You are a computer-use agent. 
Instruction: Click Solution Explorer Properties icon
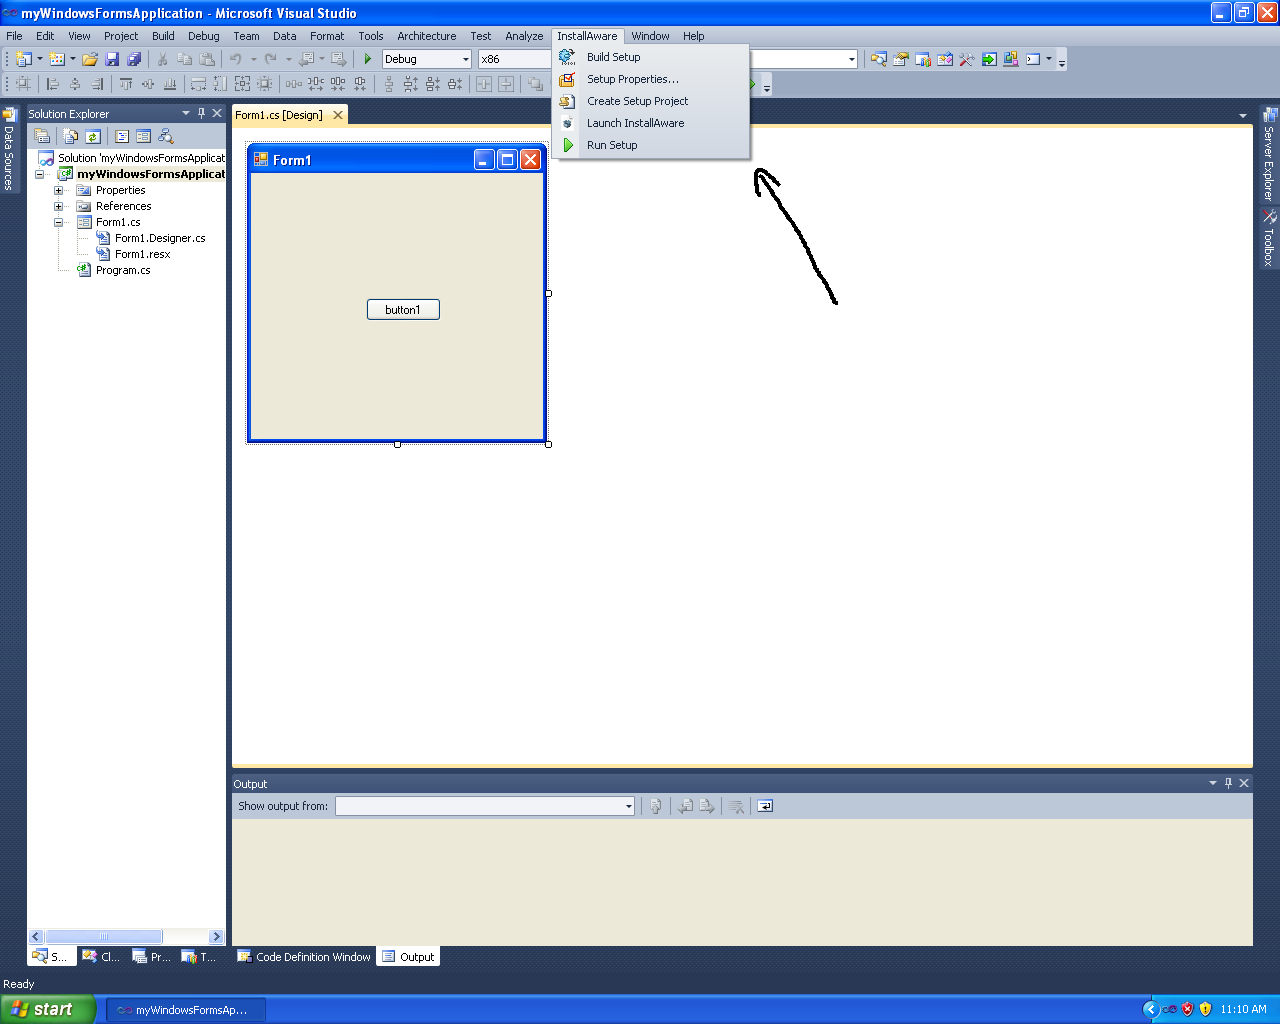coord(42,136)
